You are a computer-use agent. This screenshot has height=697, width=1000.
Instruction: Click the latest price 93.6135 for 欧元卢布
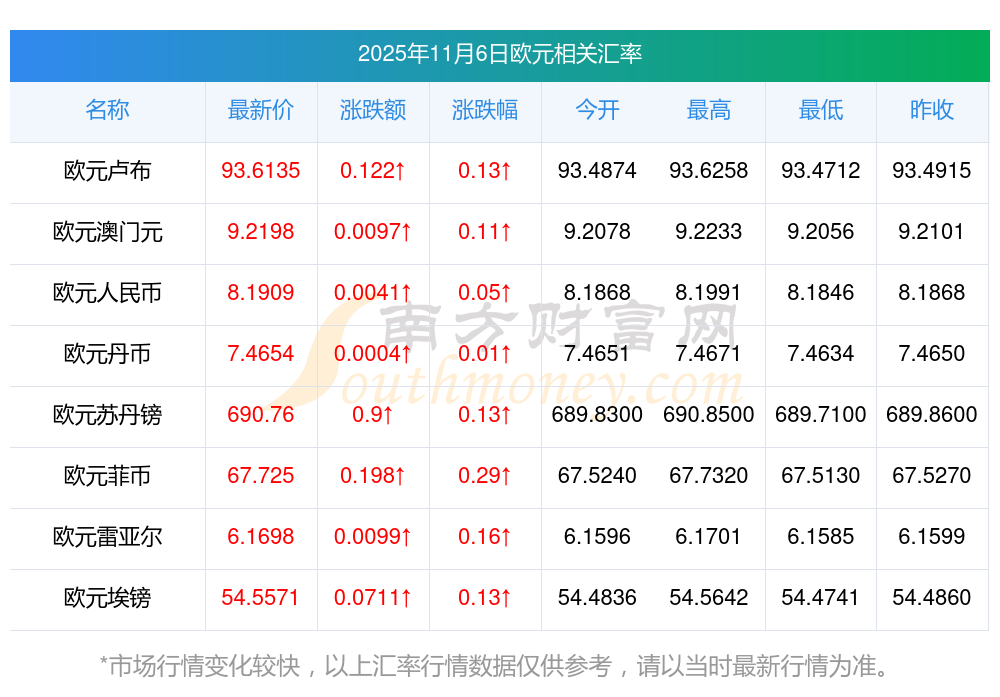coord(260,171)
